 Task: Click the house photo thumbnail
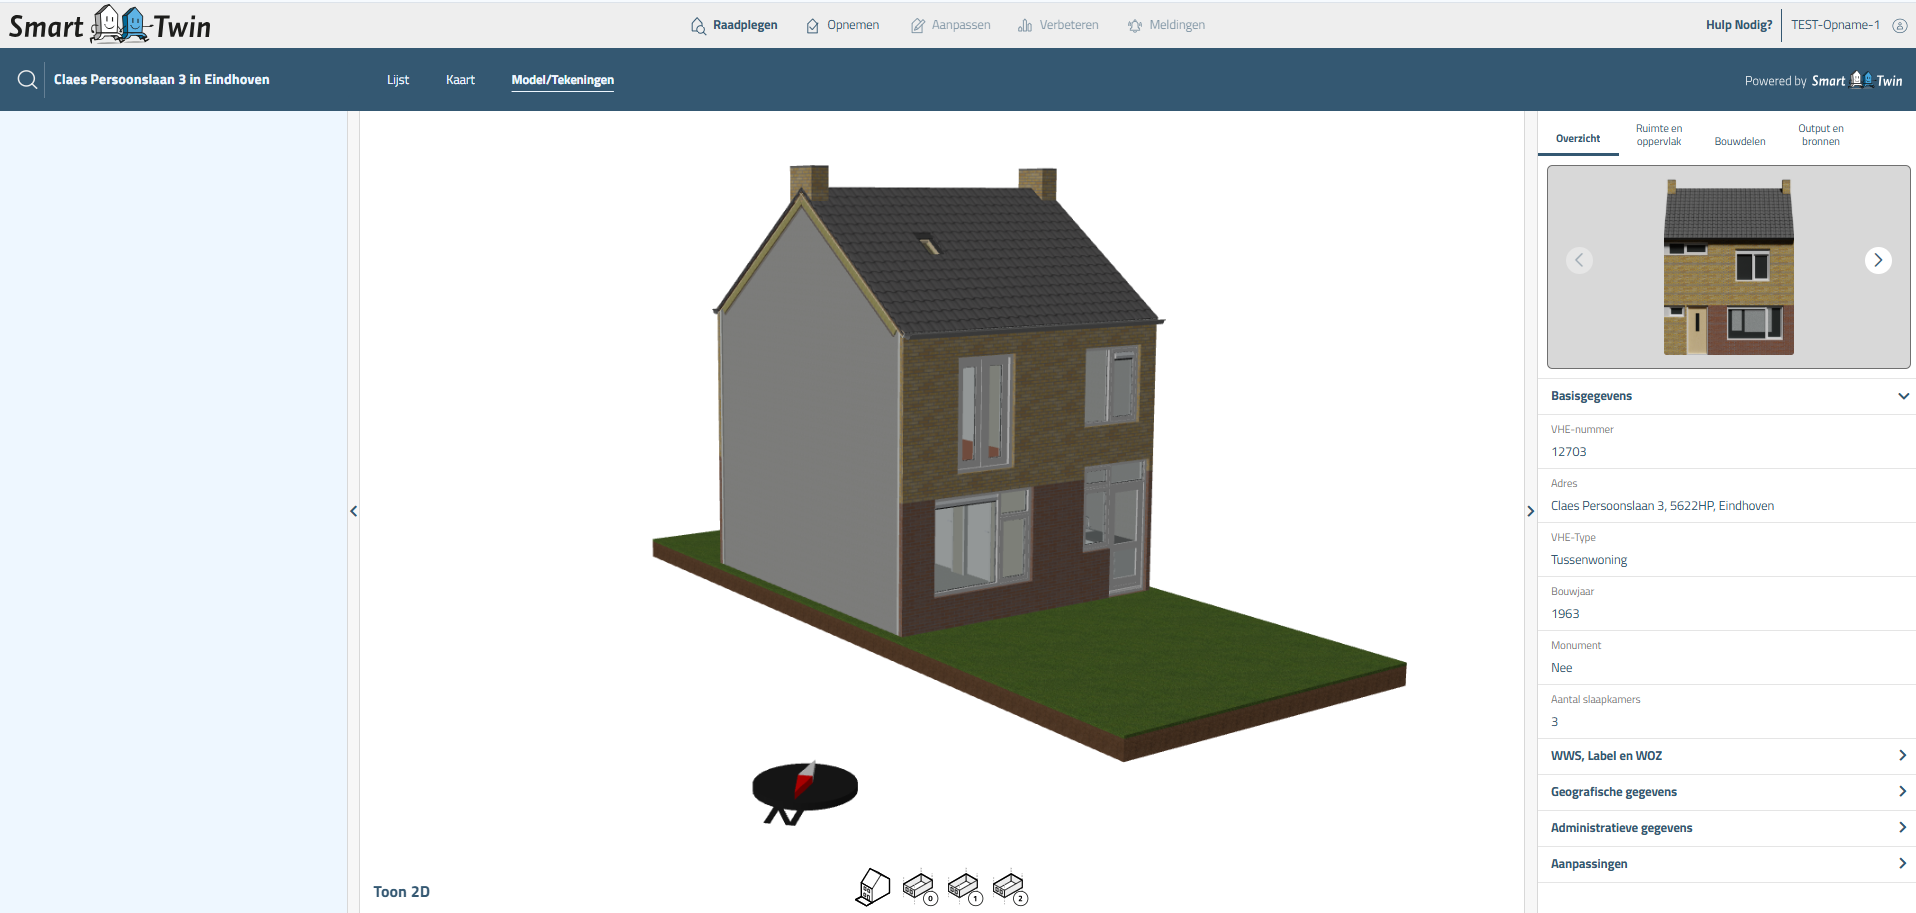click(x=1728, y=267)
